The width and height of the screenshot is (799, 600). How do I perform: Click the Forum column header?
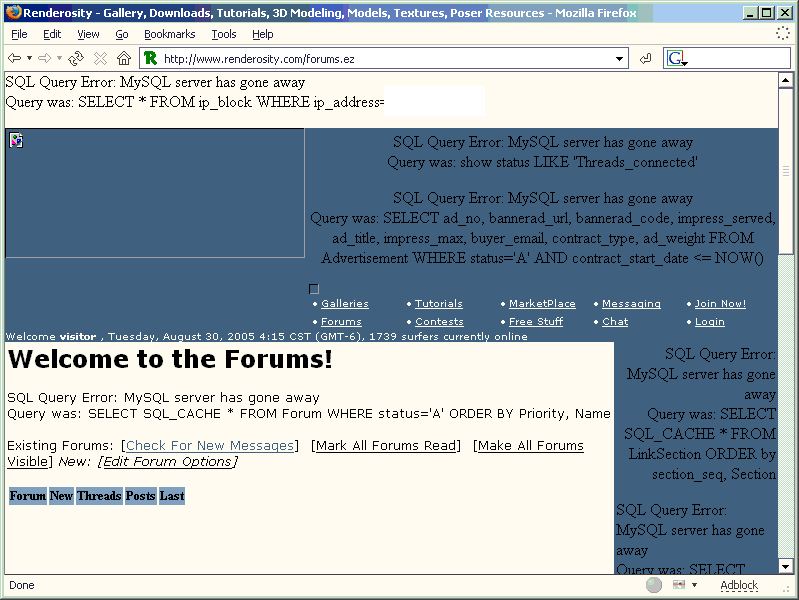[28, 495]
